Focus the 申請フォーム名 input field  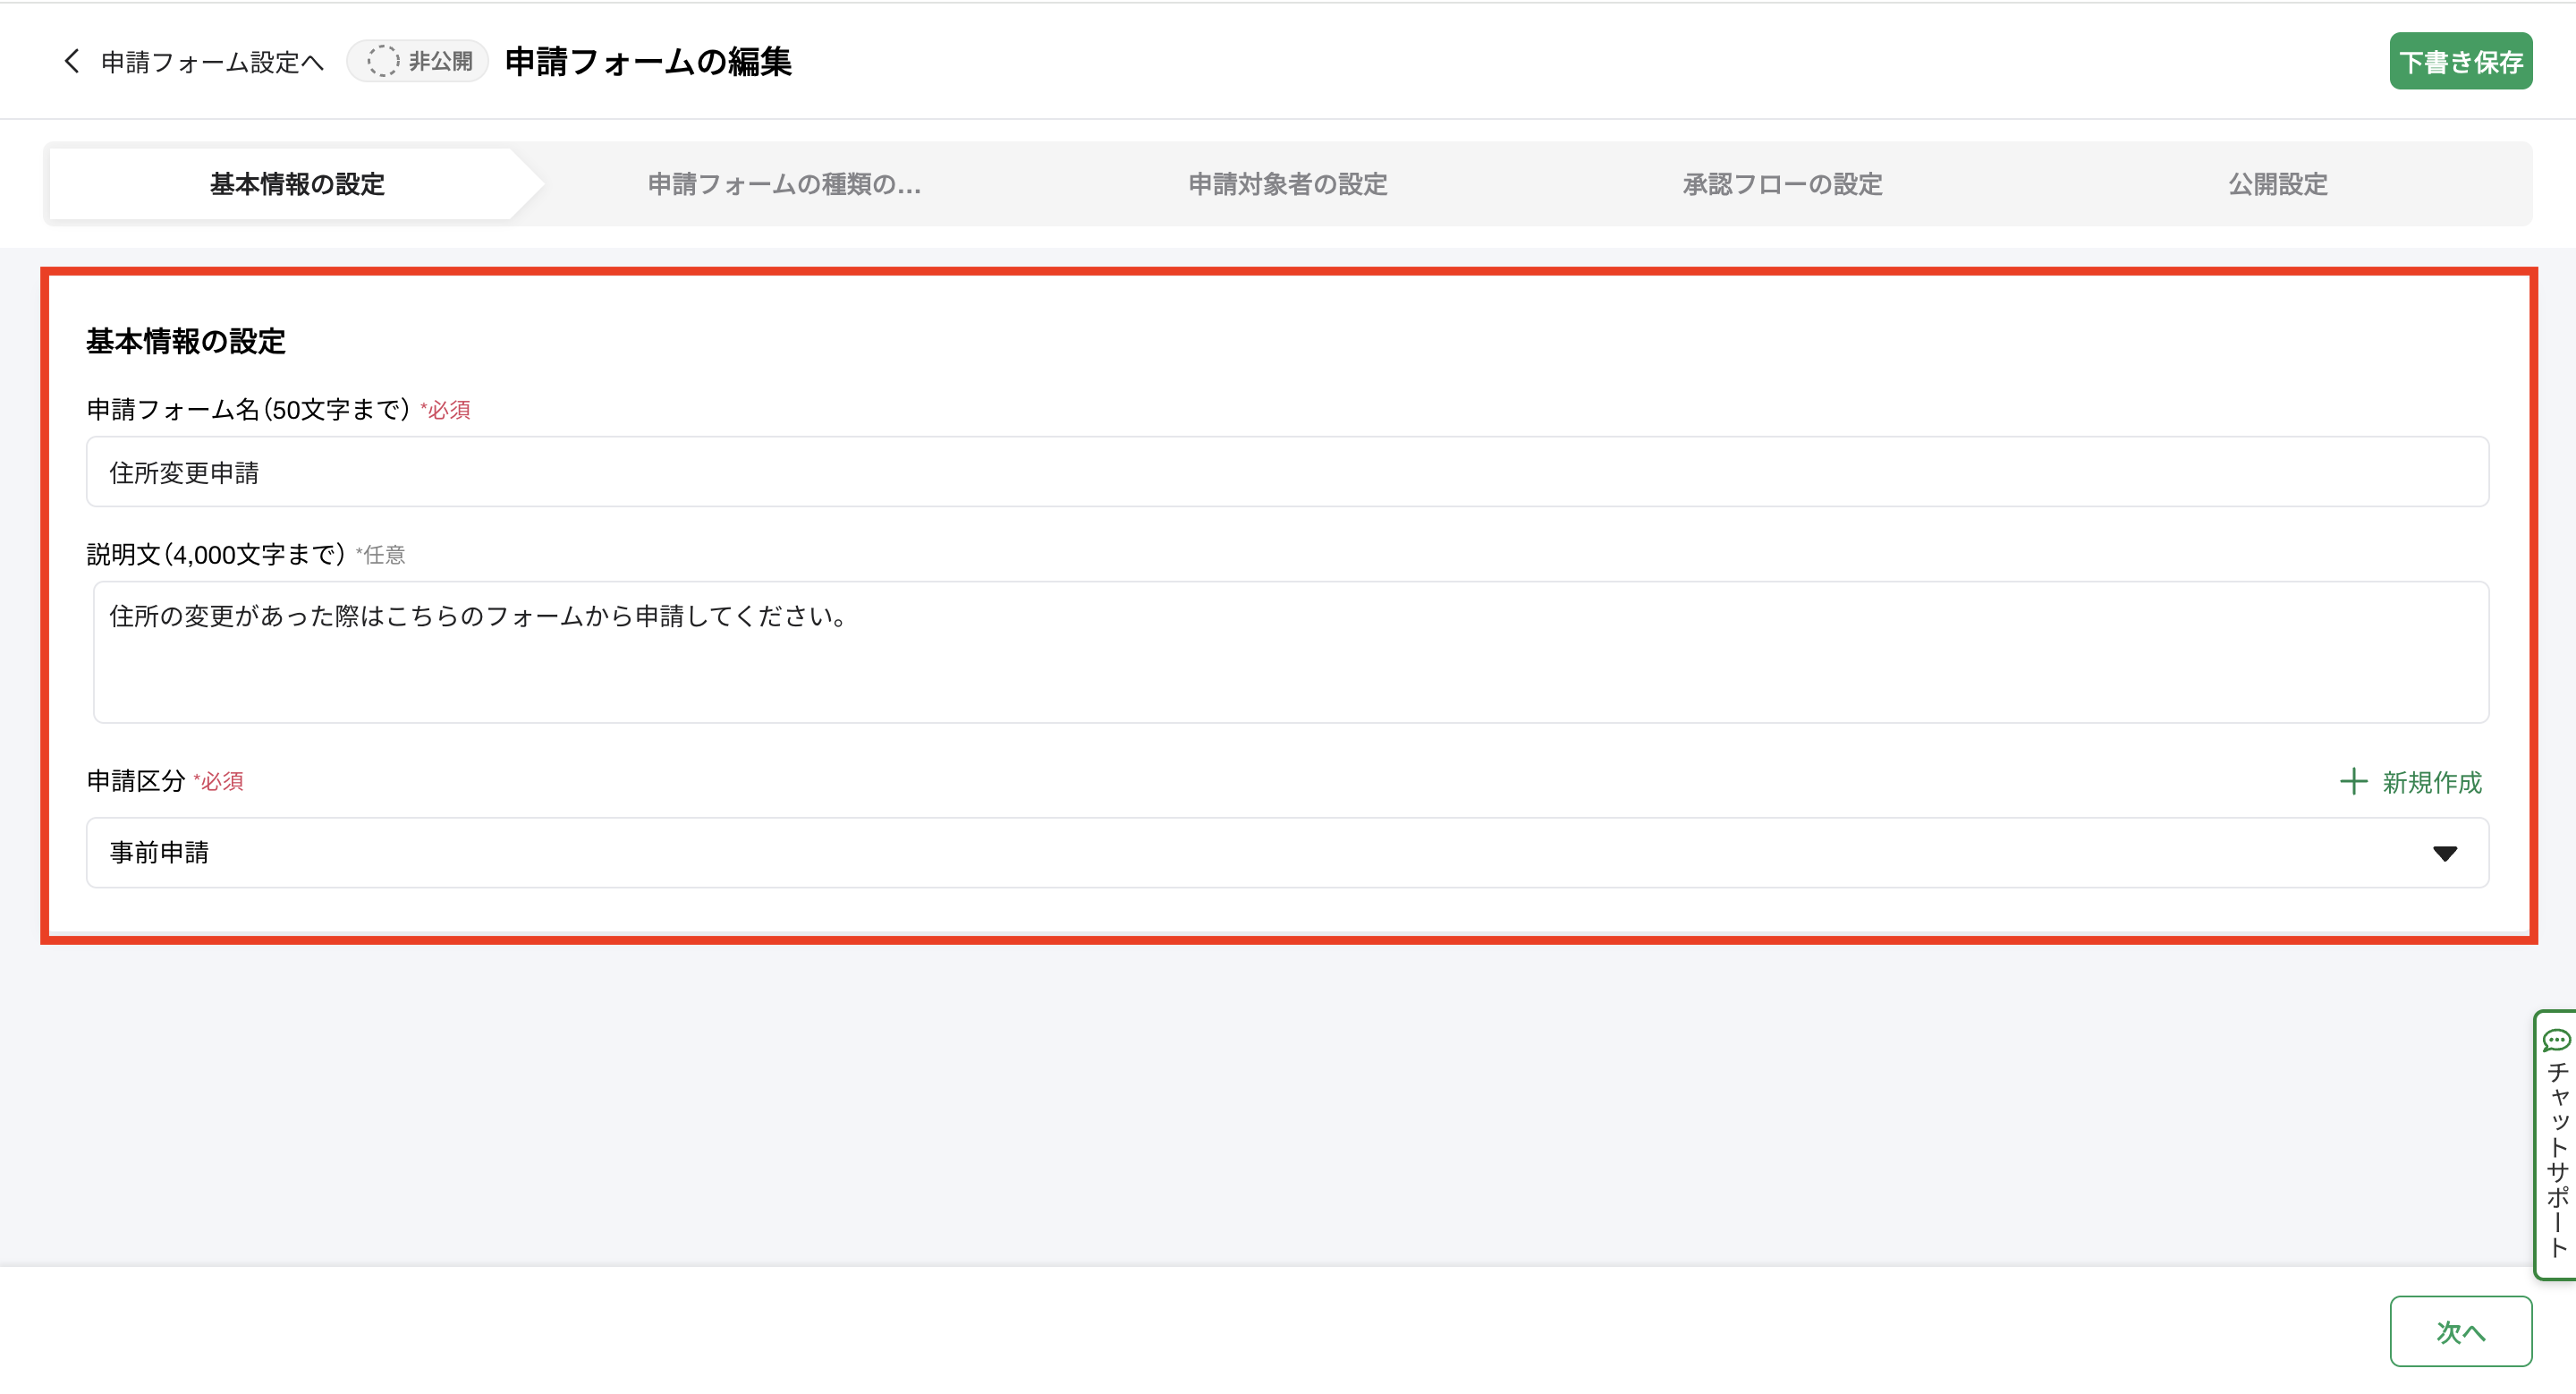(1286, 472)
